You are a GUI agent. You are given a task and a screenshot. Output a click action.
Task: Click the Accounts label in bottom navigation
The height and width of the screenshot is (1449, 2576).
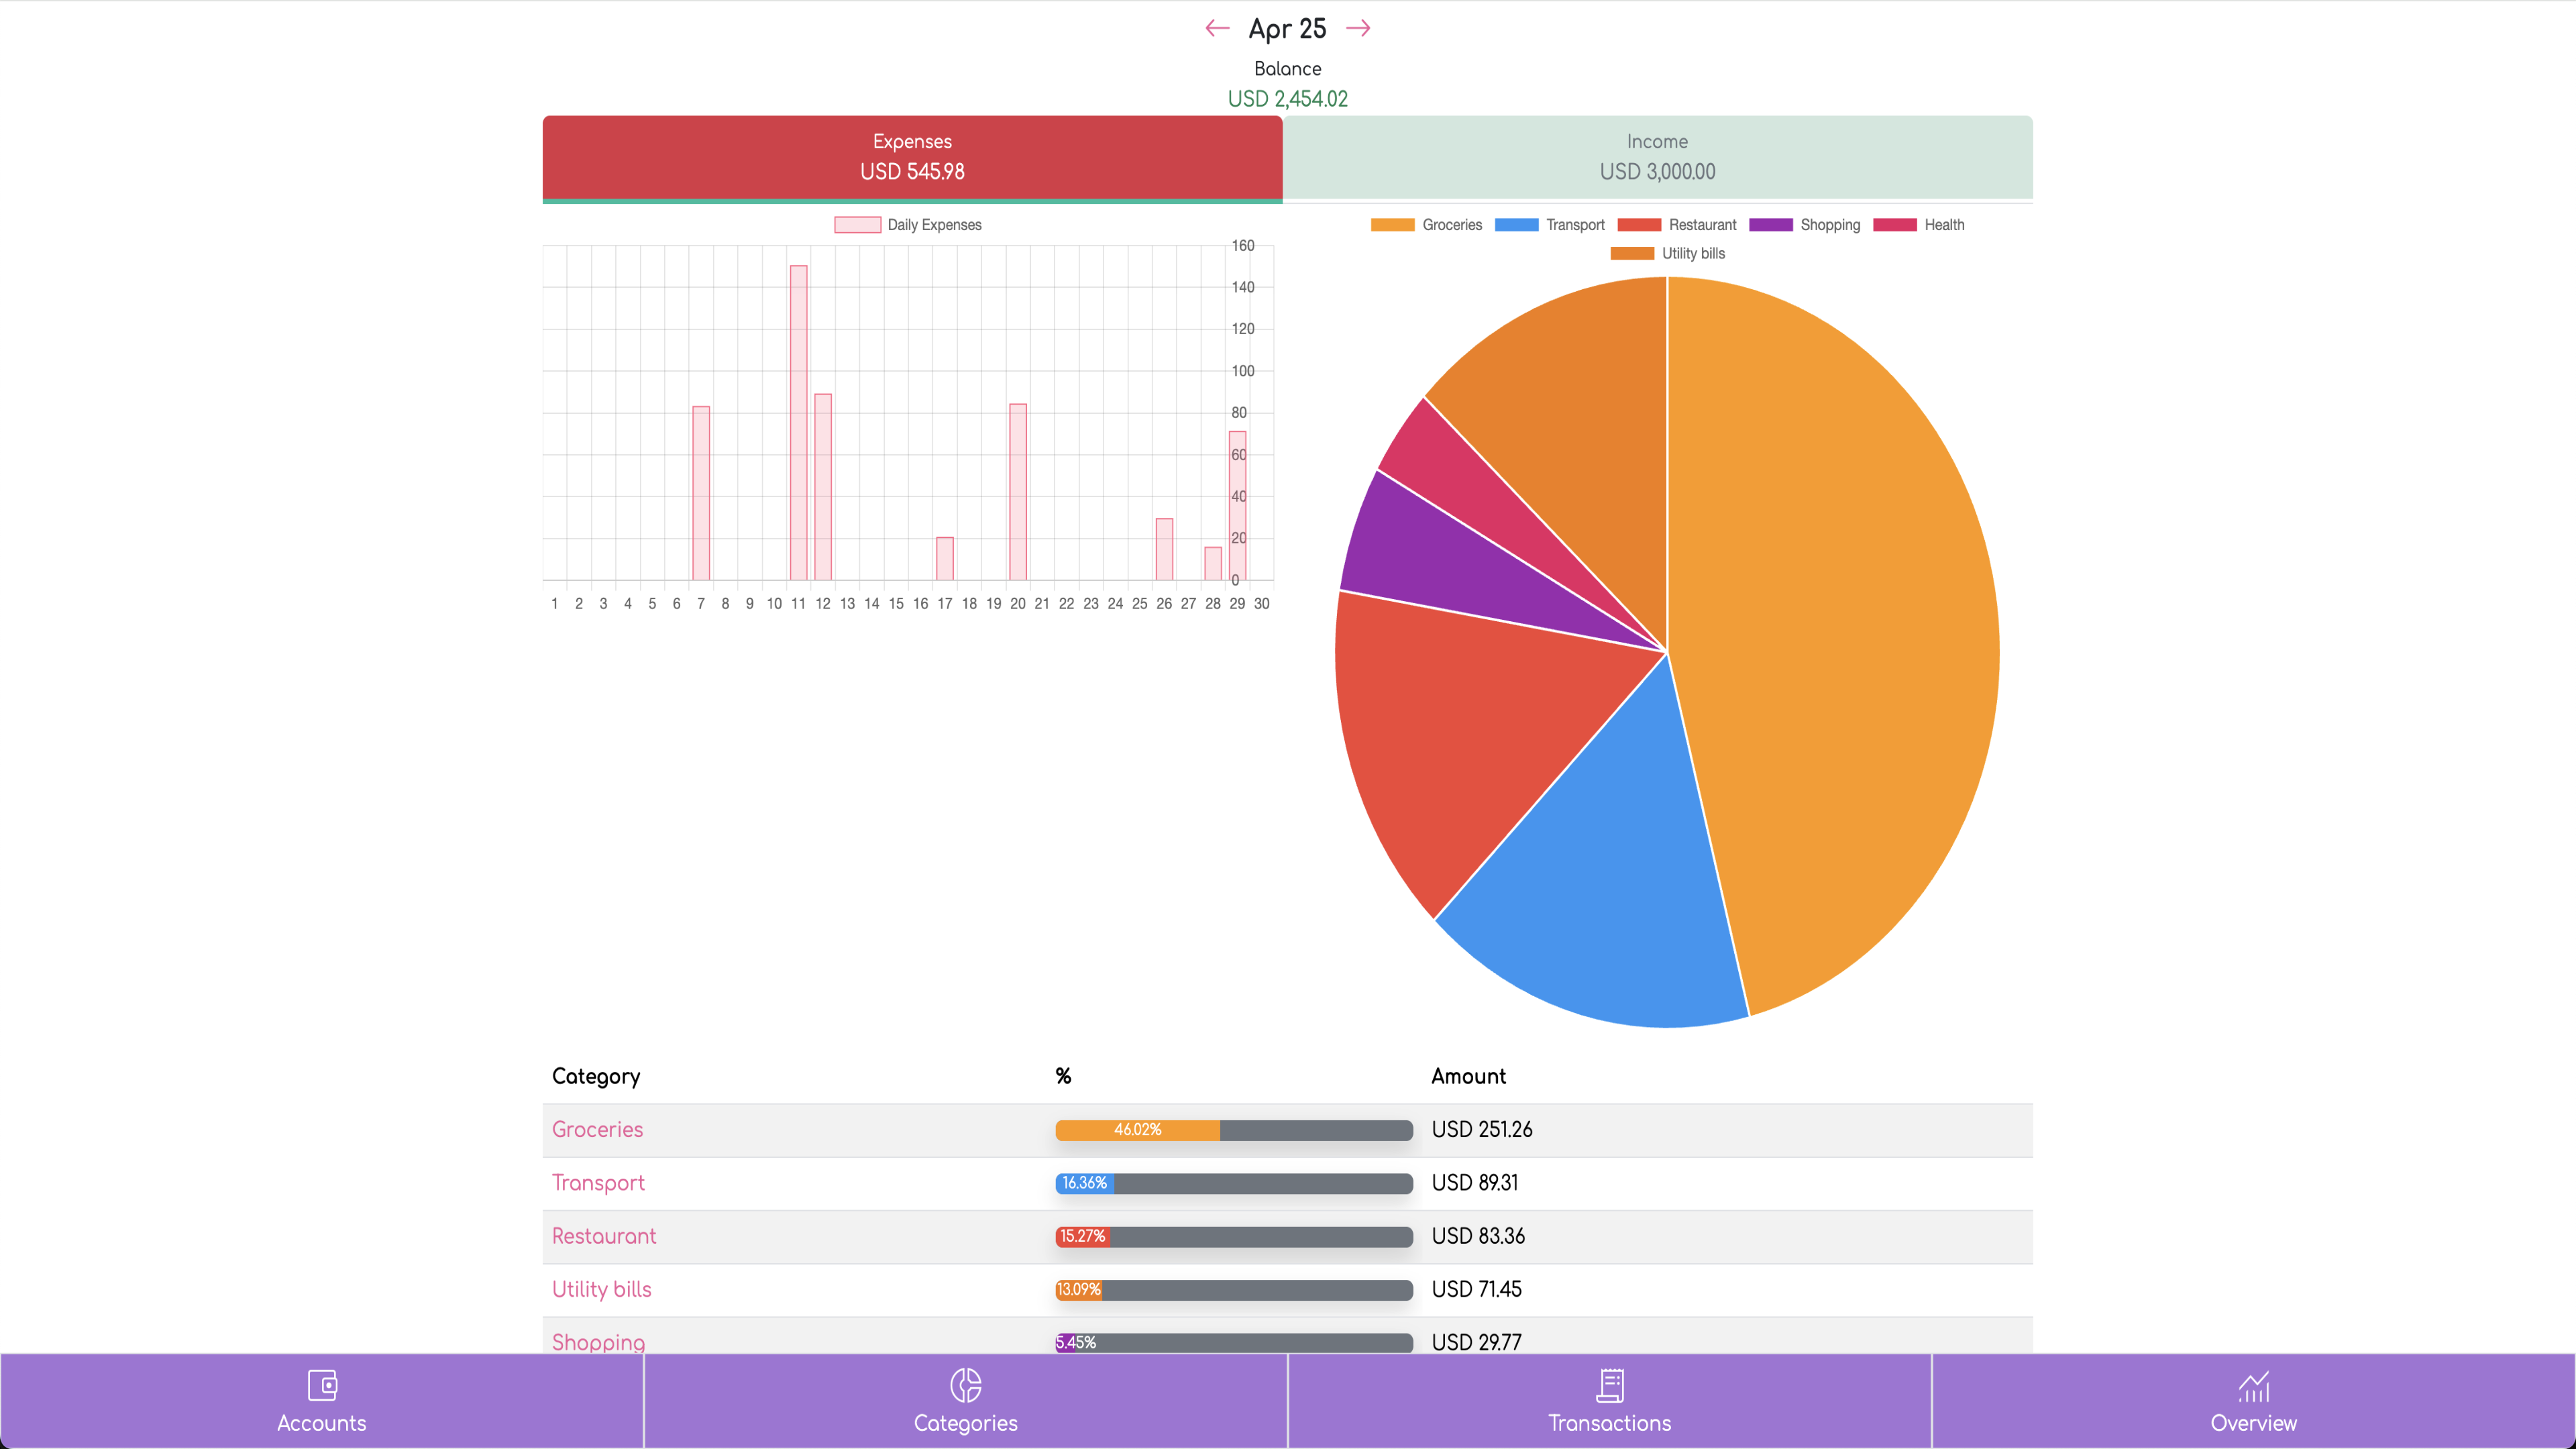[x=322, y=1423]
